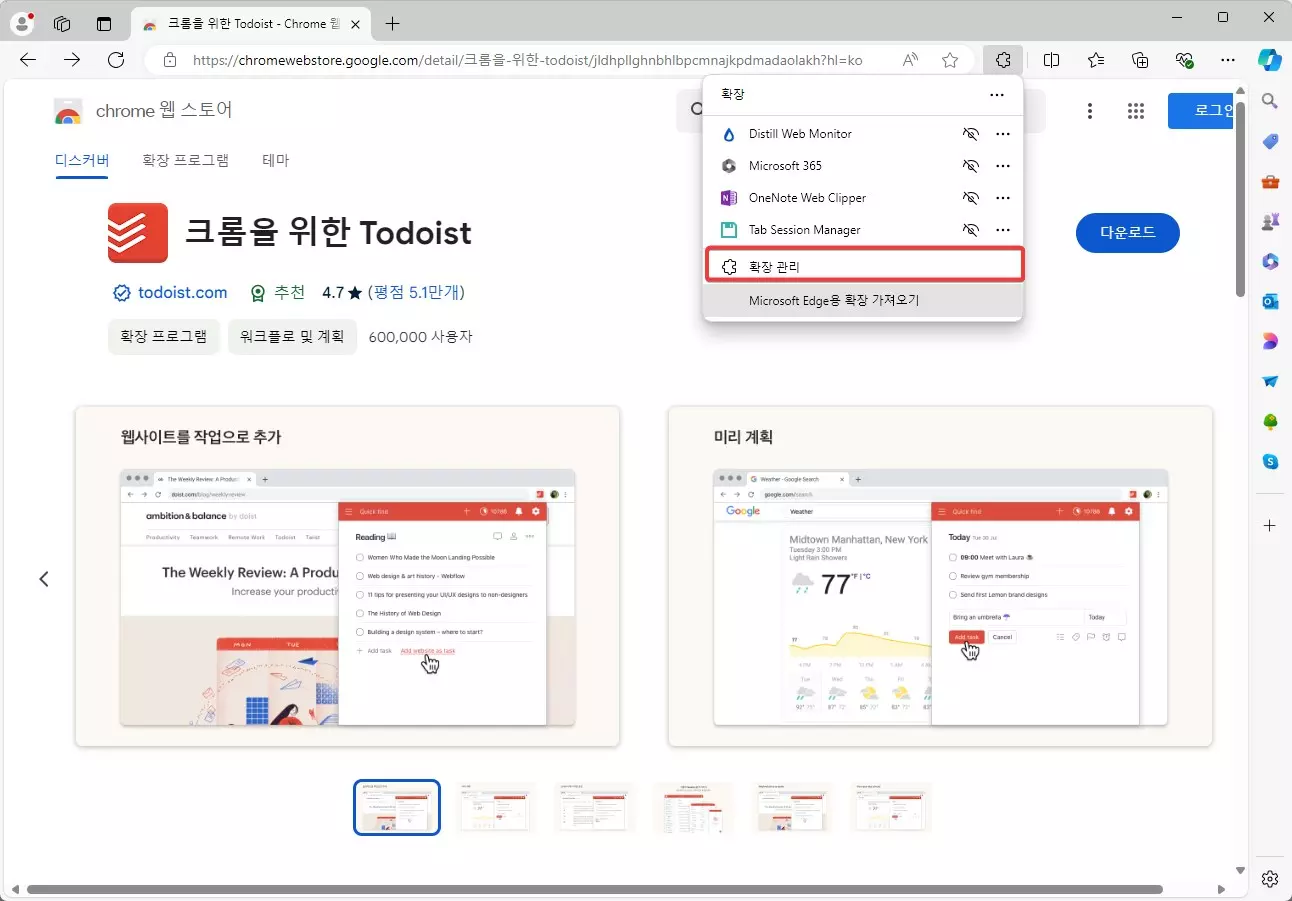Image resolution: width=1292 pixels, height=901 pixels.
Task: Click Microsoft Edge용 확장 가져오기
Action: [863, 300]
